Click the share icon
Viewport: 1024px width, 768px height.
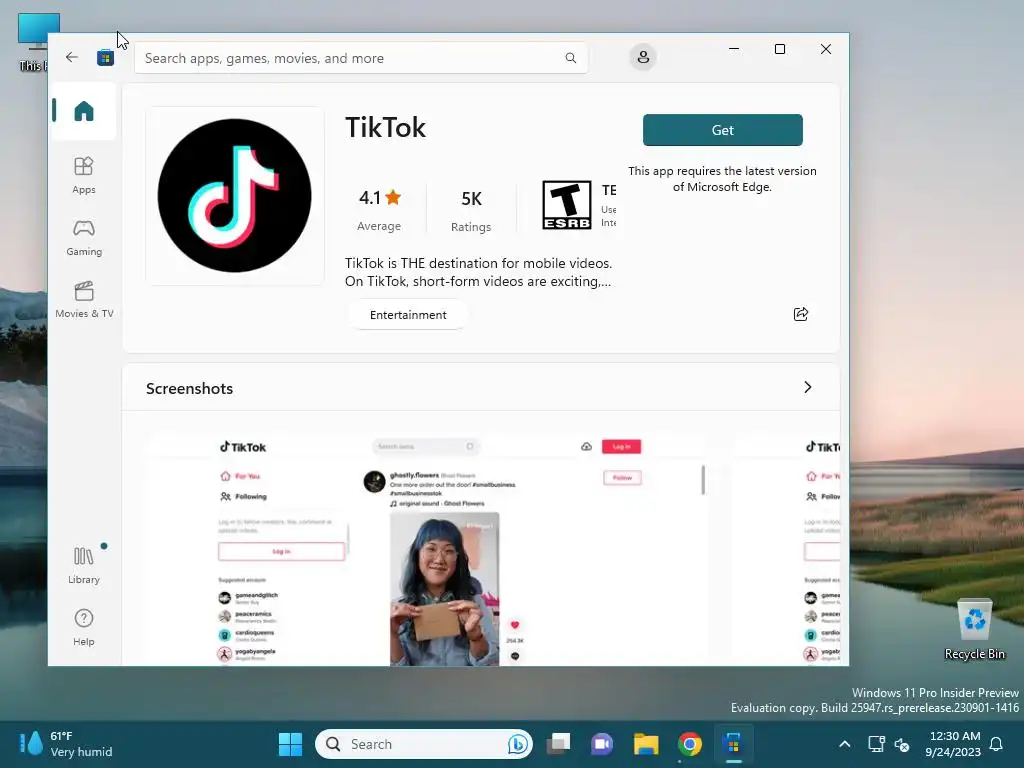[x=801, y=314]
